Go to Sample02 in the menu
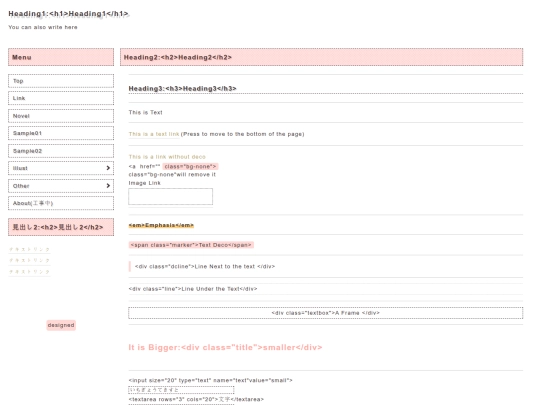Viewport: 540px width, 405px height. (x=61, y=151)
